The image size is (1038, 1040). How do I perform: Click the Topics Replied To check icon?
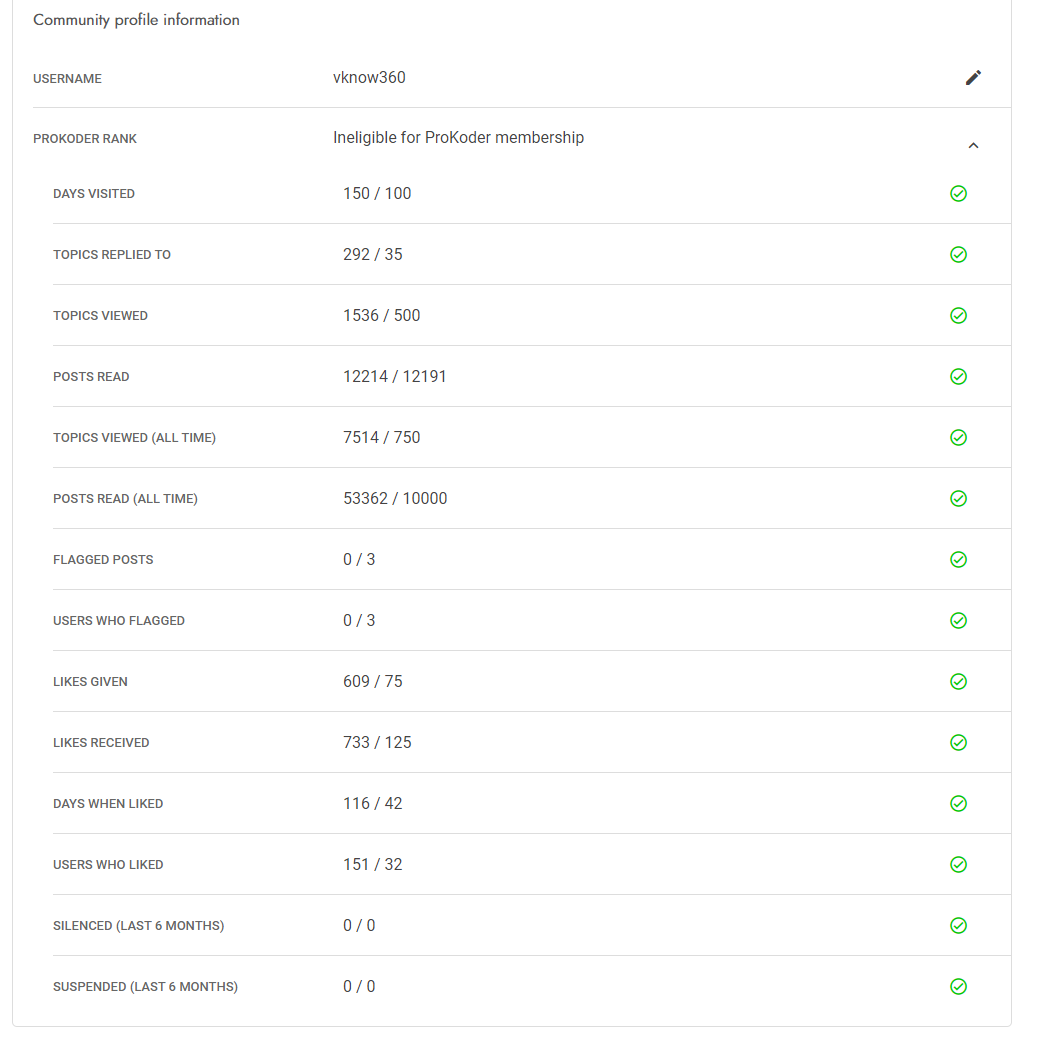click(958, 255)
